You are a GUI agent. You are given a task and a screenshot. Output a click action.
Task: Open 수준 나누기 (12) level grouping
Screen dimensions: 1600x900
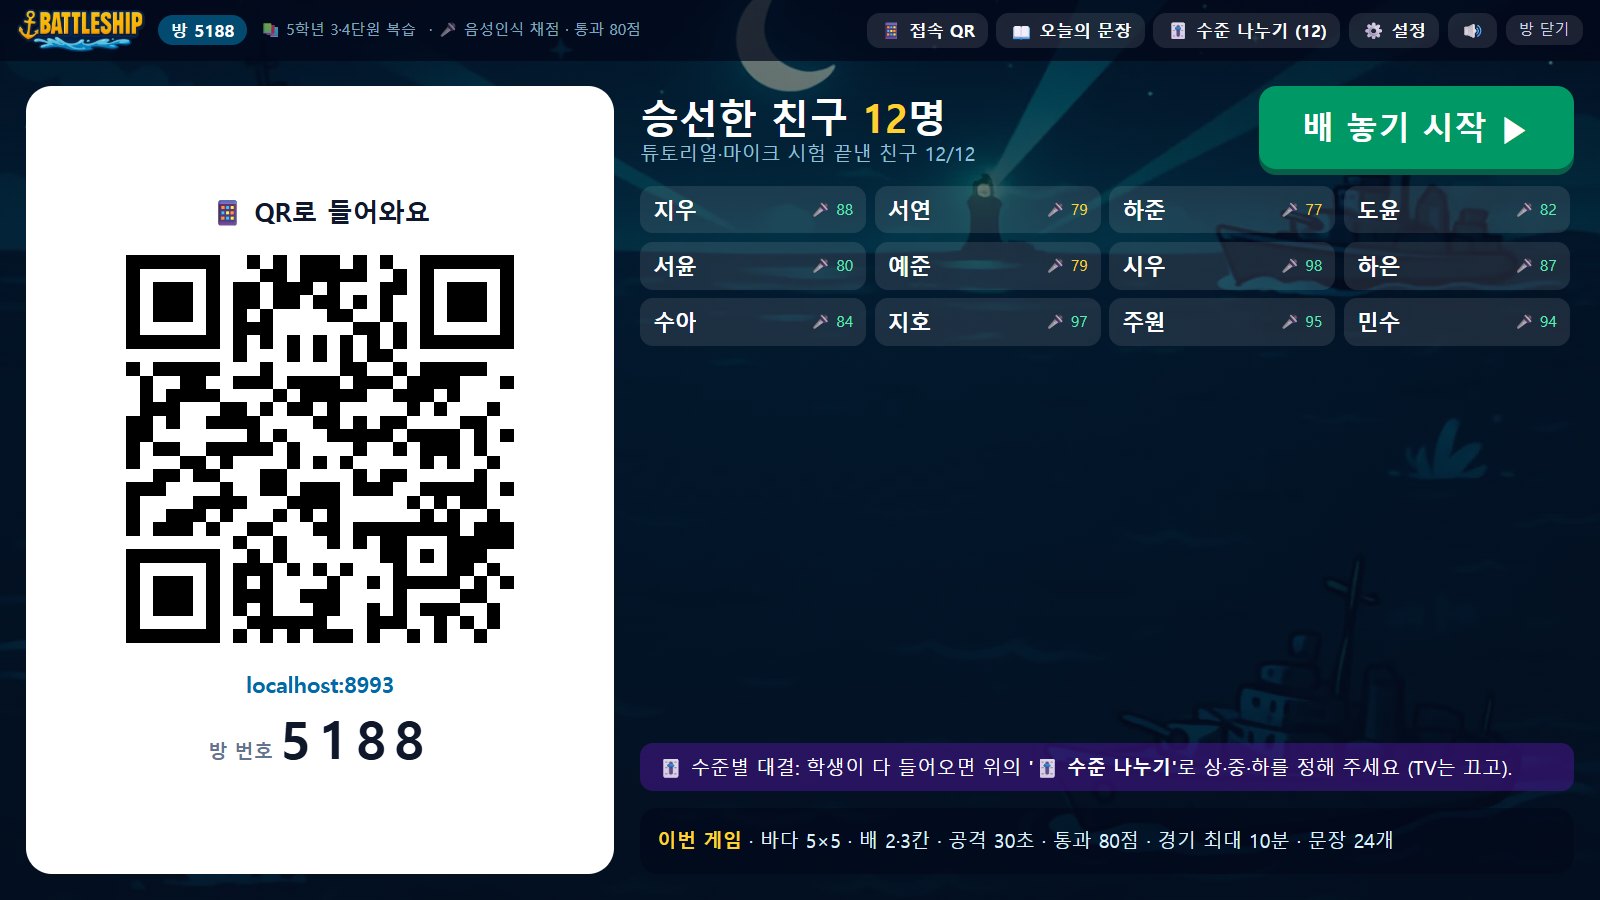coord(1247,31)
